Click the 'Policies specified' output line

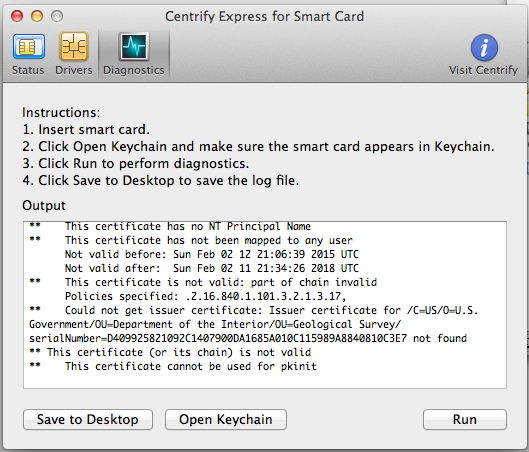pyautogui.click(x=205, y=296)
